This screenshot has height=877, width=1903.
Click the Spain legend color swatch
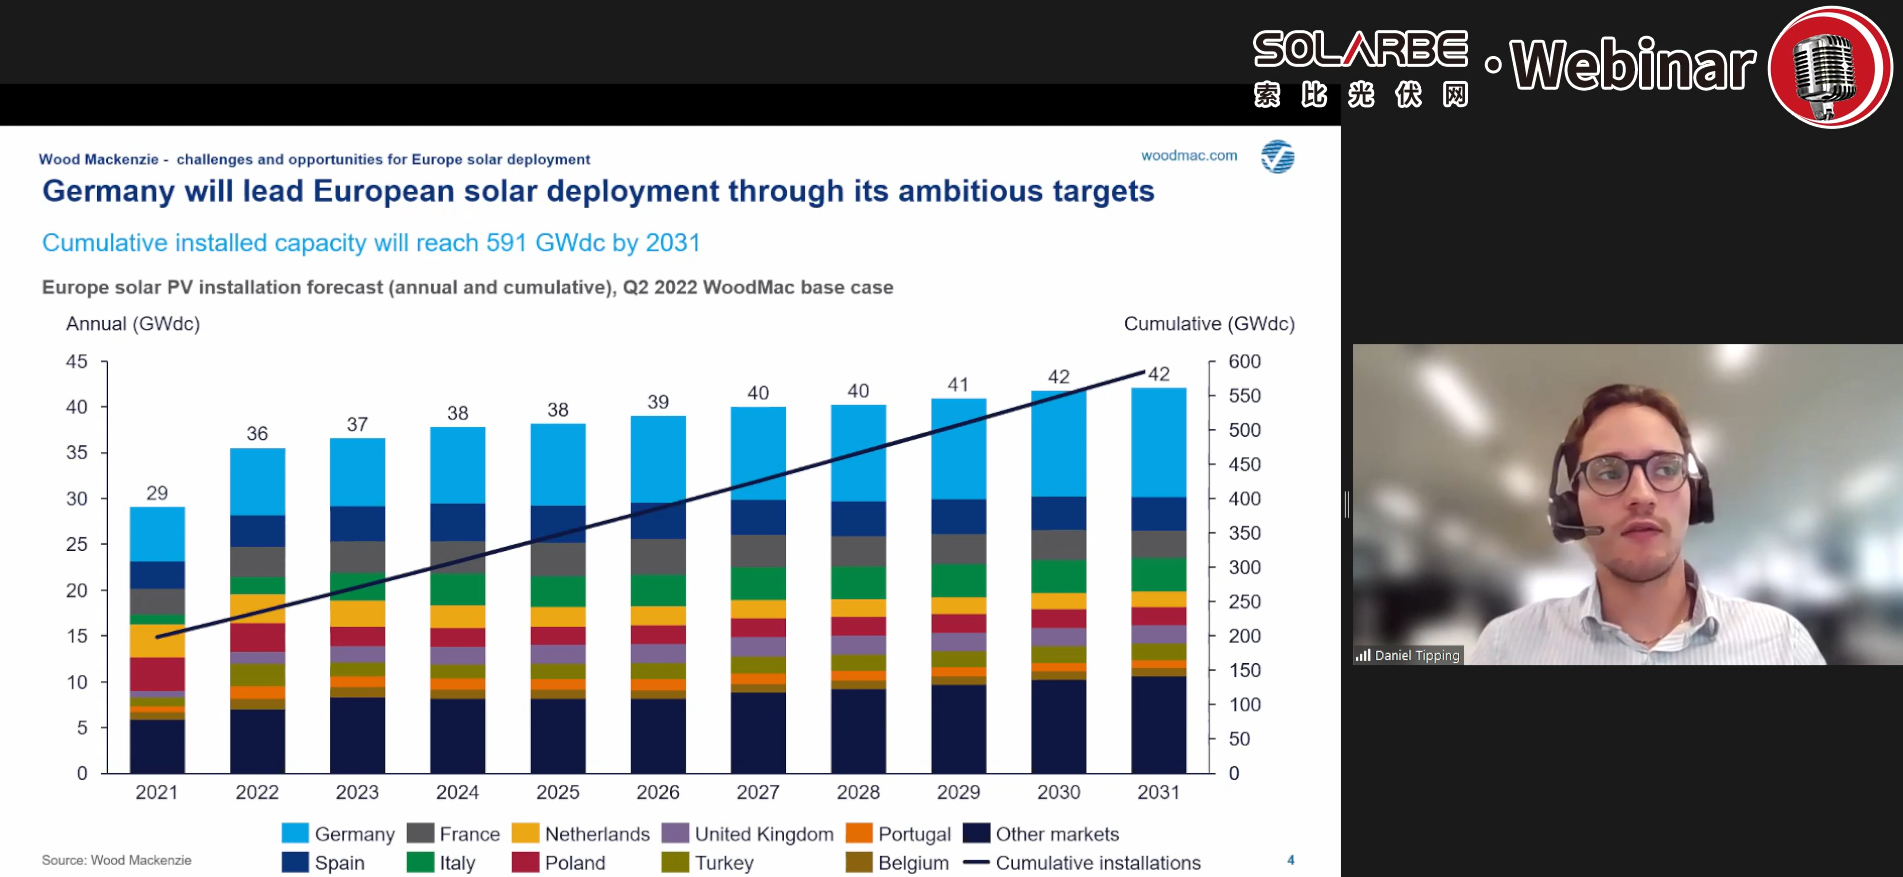pyautogui.click(x=295, y=862)
